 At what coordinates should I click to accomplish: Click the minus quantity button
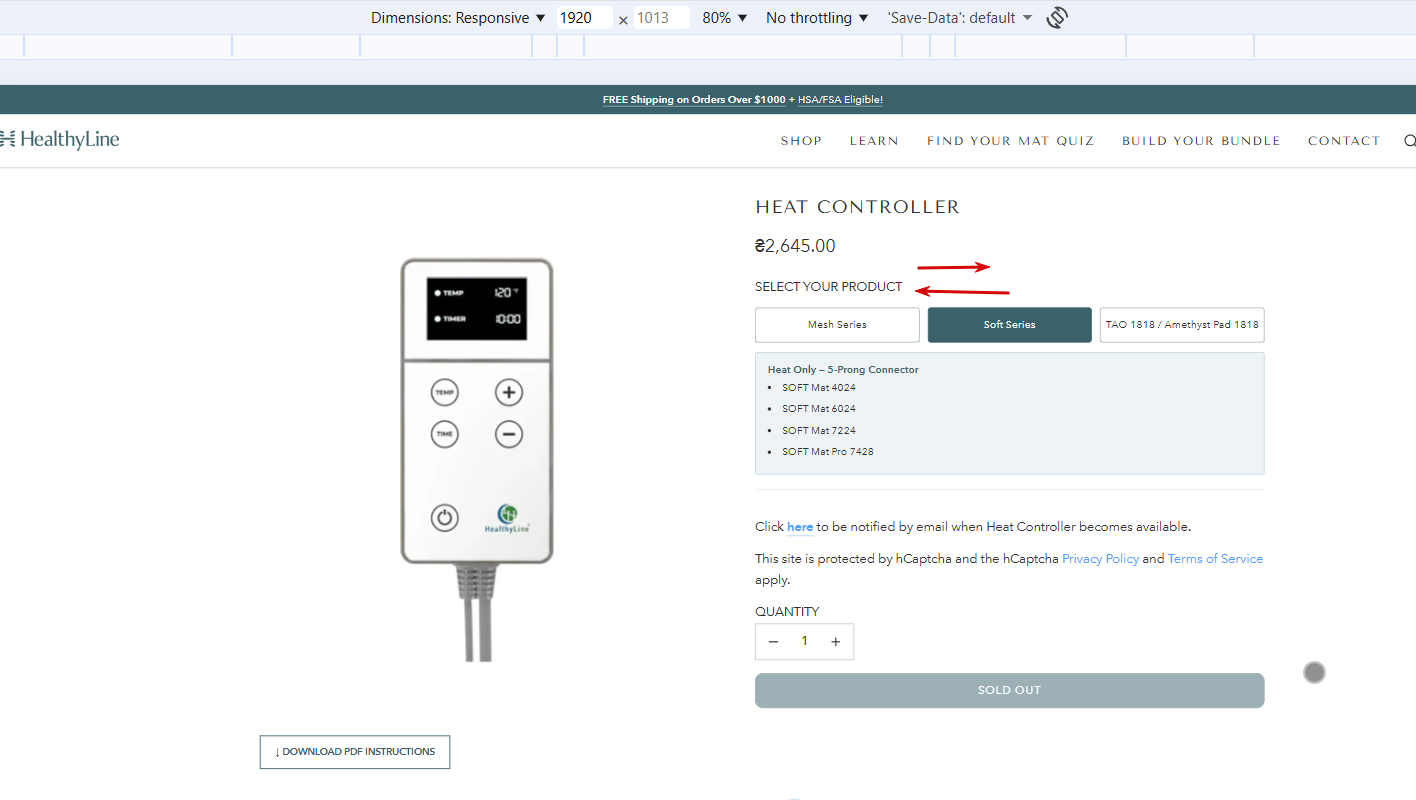tap(773, 642)
